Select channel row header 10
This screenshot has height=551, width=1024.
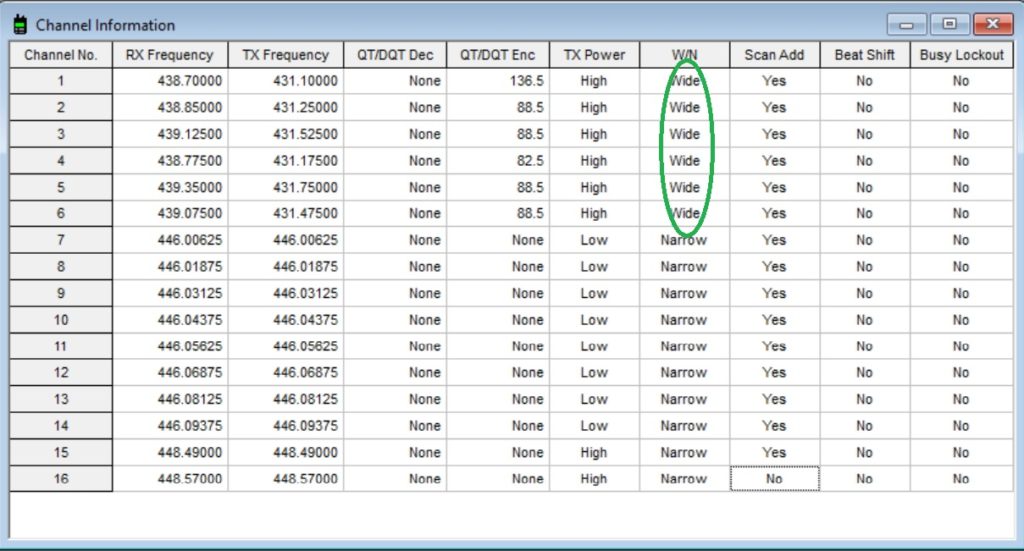[x=61, y=320]
